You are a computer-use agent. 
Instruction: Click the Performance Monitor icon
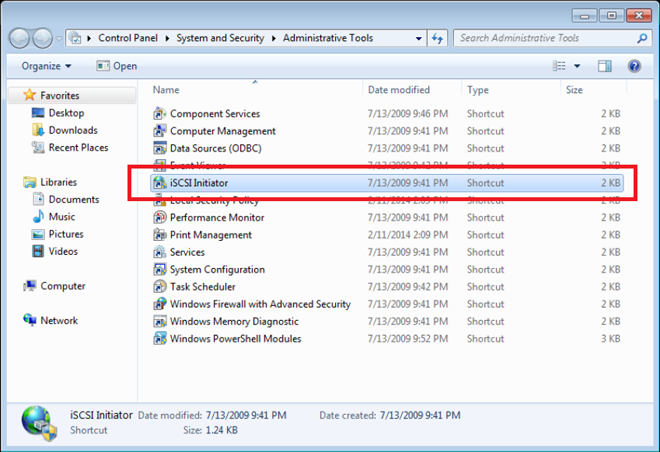160,218
